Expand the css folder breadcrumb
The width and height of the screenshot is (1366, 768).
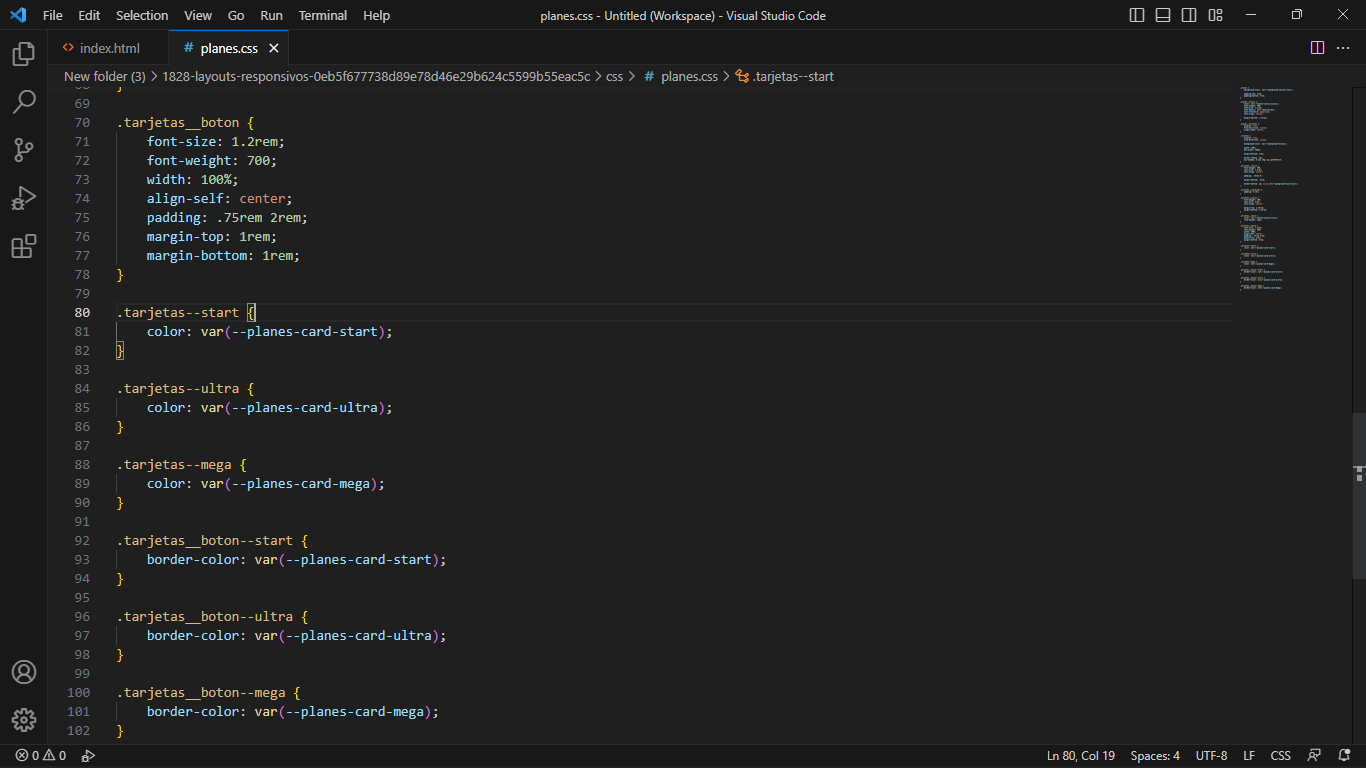point(614,76)
